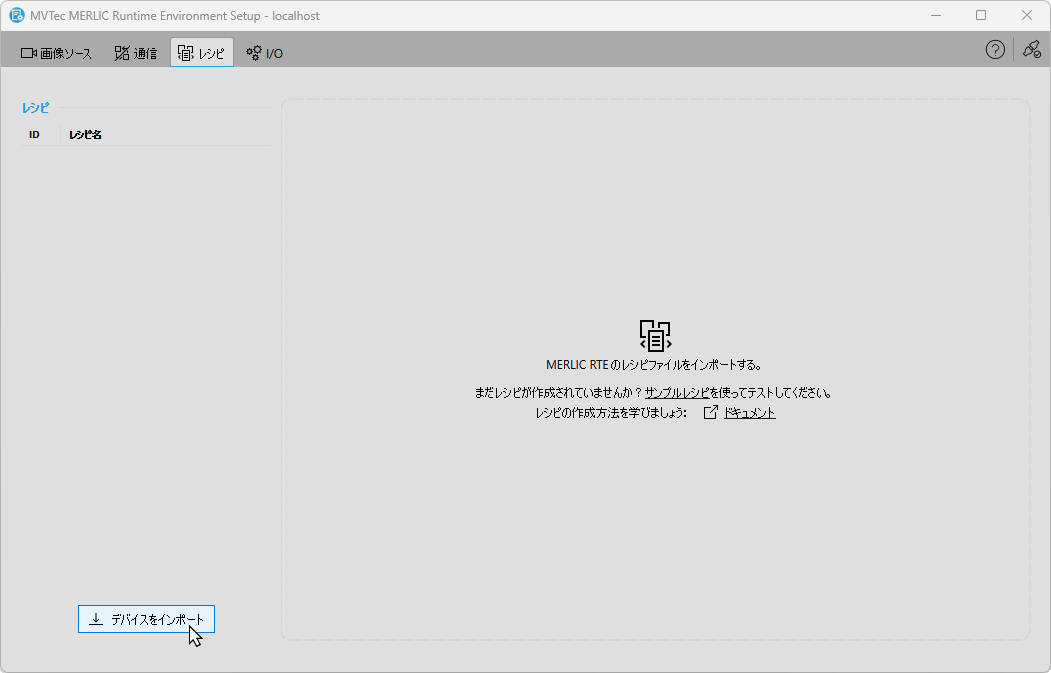This screenshot has height=673, width=1051.
Task: Open the サンプルレシピ link
Action: click(x=677, y=393)
